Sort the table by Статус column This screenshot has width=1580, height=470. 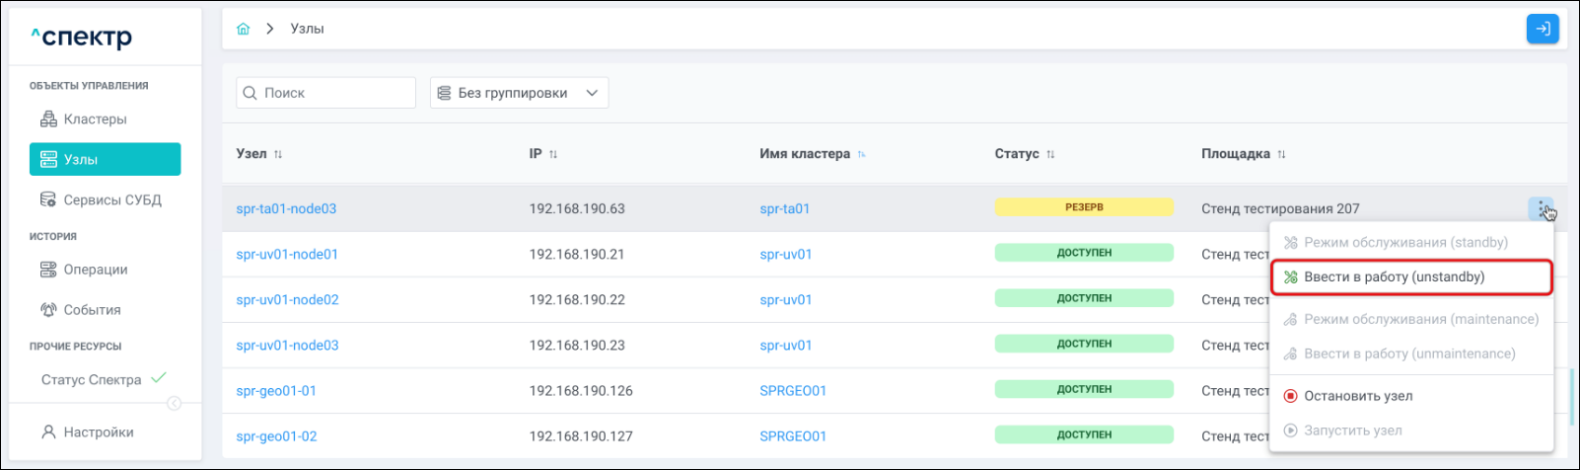(x=1050, y=154)
